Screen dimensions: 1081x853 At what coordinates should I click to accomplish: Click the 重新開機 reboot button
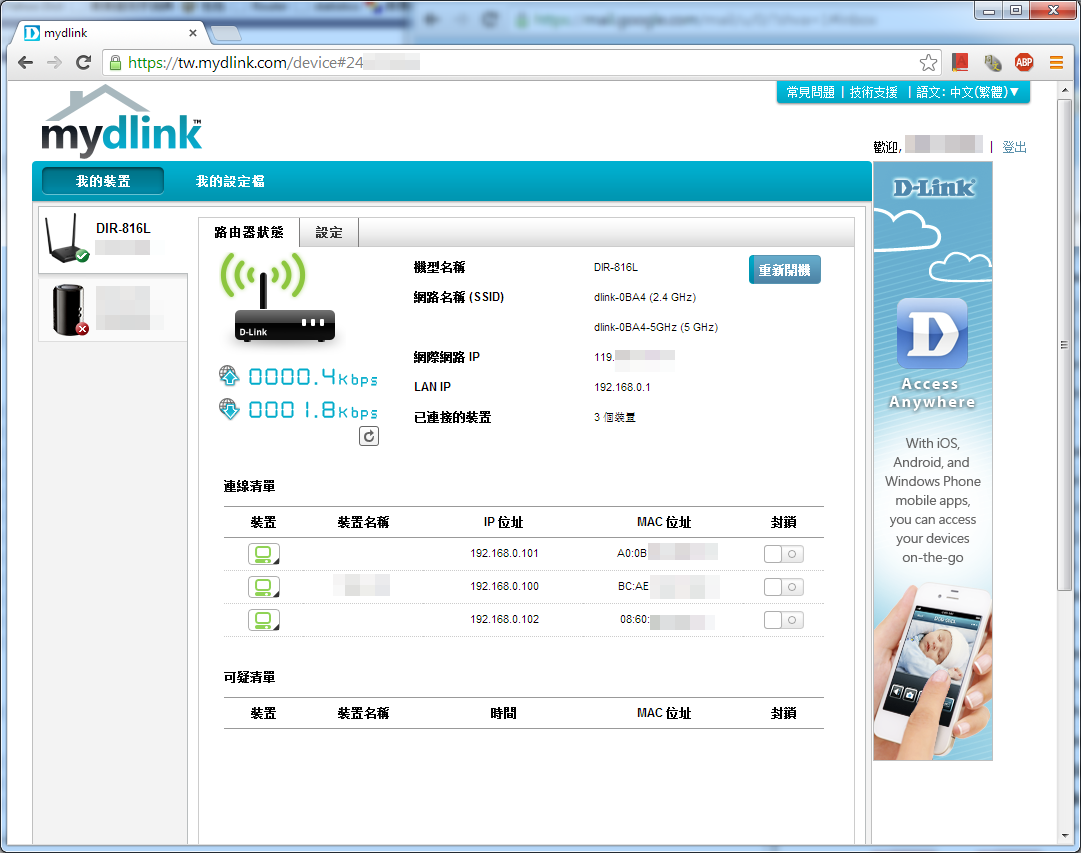click(x=784, y=270)
